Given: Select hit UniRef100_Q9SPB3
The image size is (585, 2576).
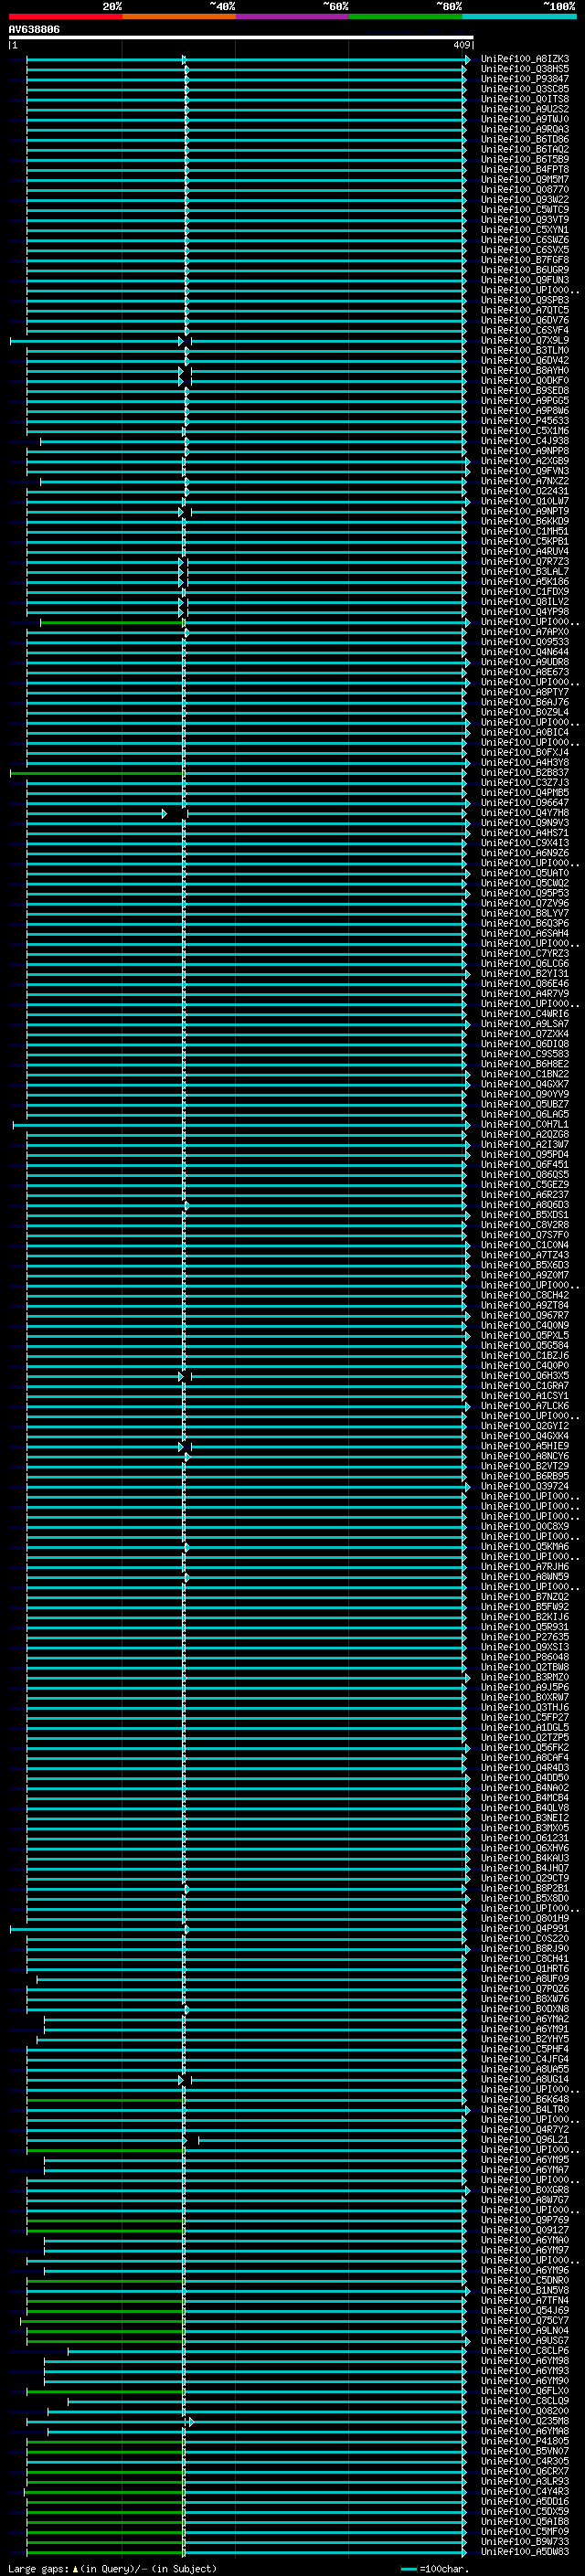Looking at the screenshot, I should coord(525,300).
